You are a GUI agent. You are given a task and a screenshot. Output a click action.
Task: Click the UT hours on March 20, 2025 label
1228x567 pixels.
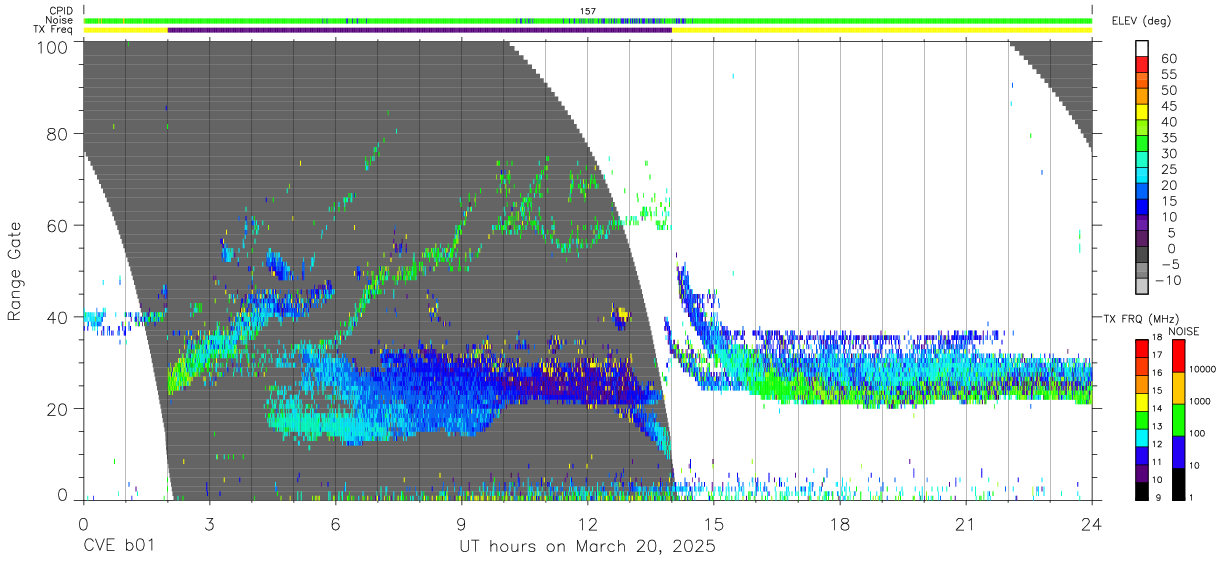(587, 549)
